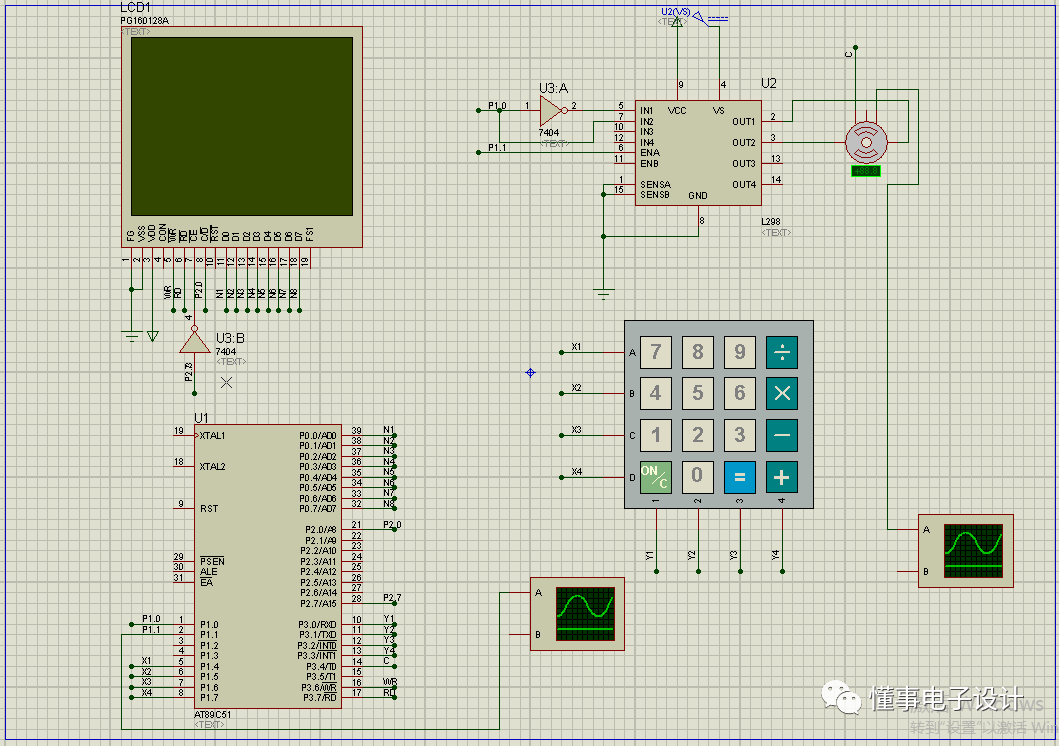Click the minus key on keypad
The width and height of the screenshot is (1059, 746).
782,435
